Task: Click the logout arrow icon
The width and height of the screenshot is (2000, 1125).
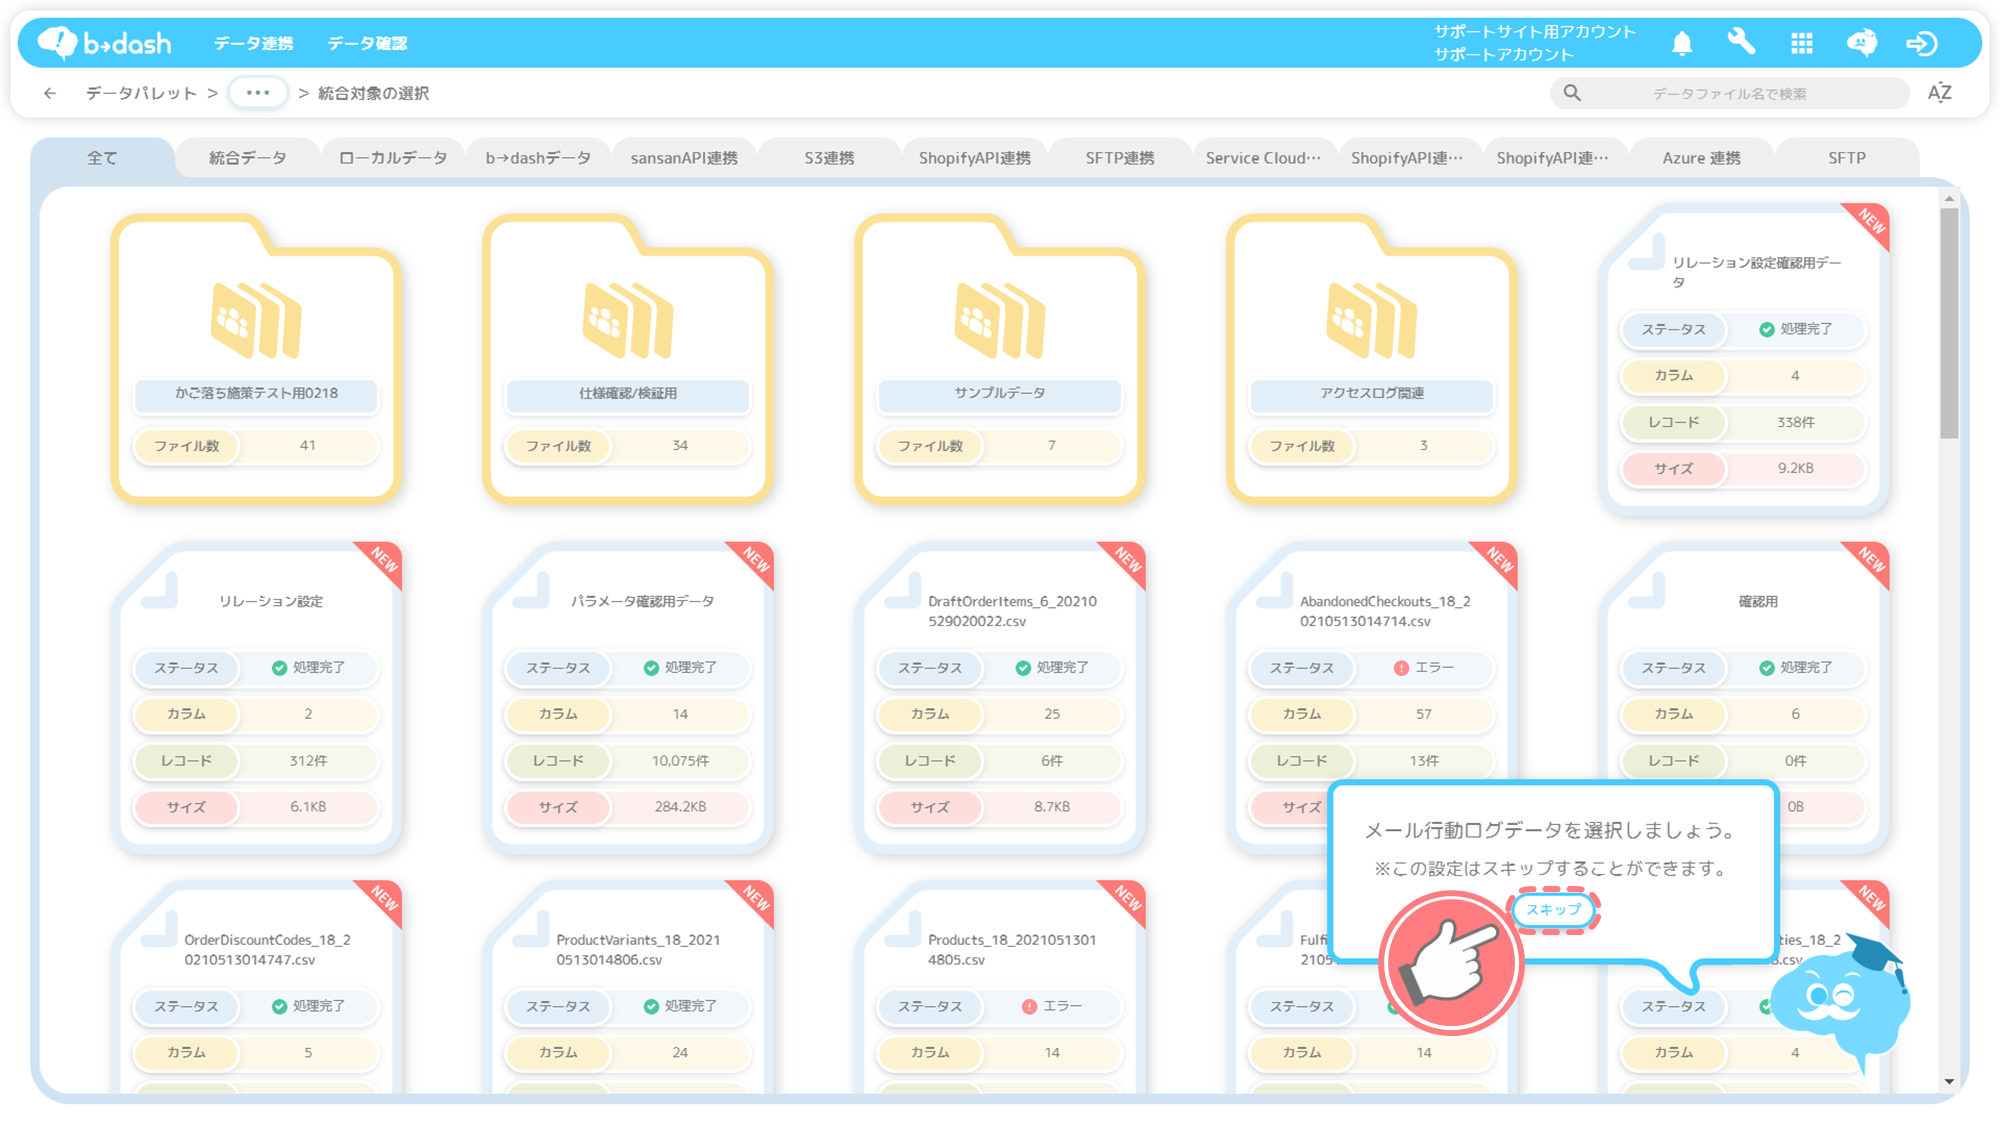Action: click(x=1921, y=43)
